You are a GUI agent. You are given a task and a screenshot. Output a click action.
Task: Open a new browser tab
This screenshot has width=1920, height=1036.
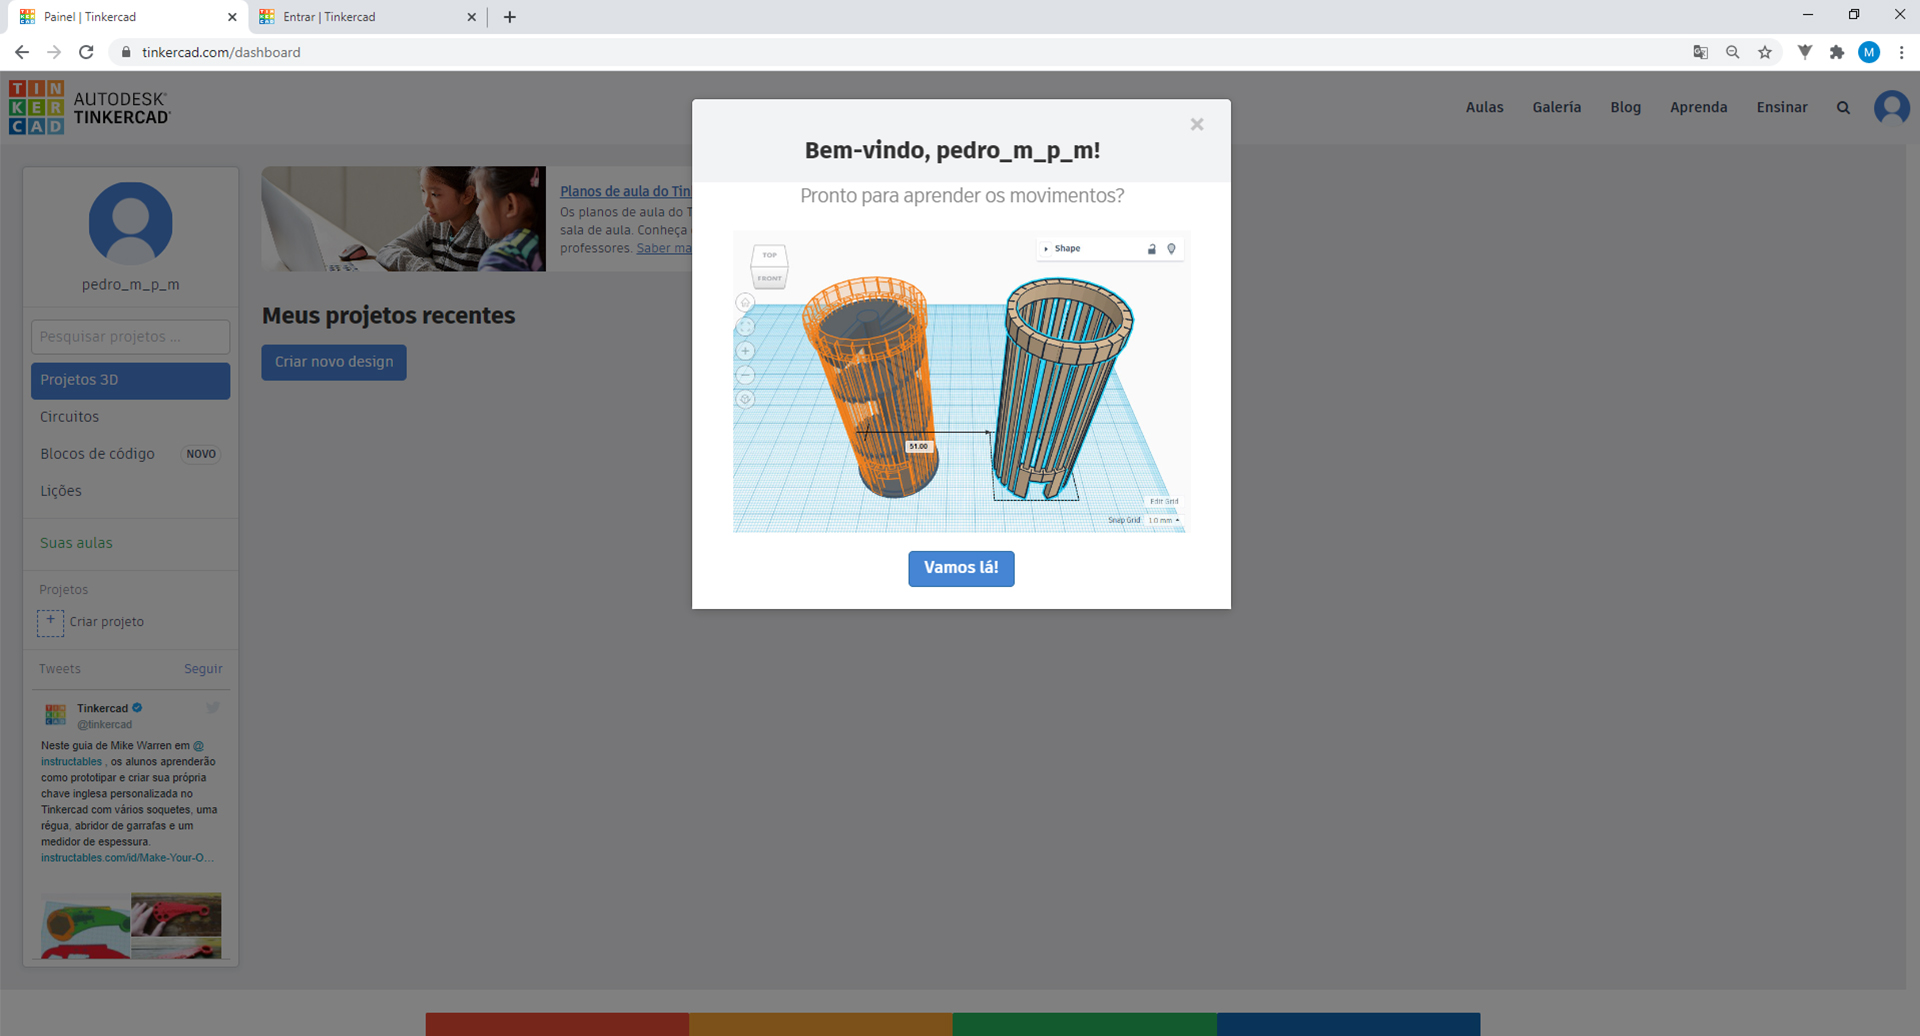510,17
